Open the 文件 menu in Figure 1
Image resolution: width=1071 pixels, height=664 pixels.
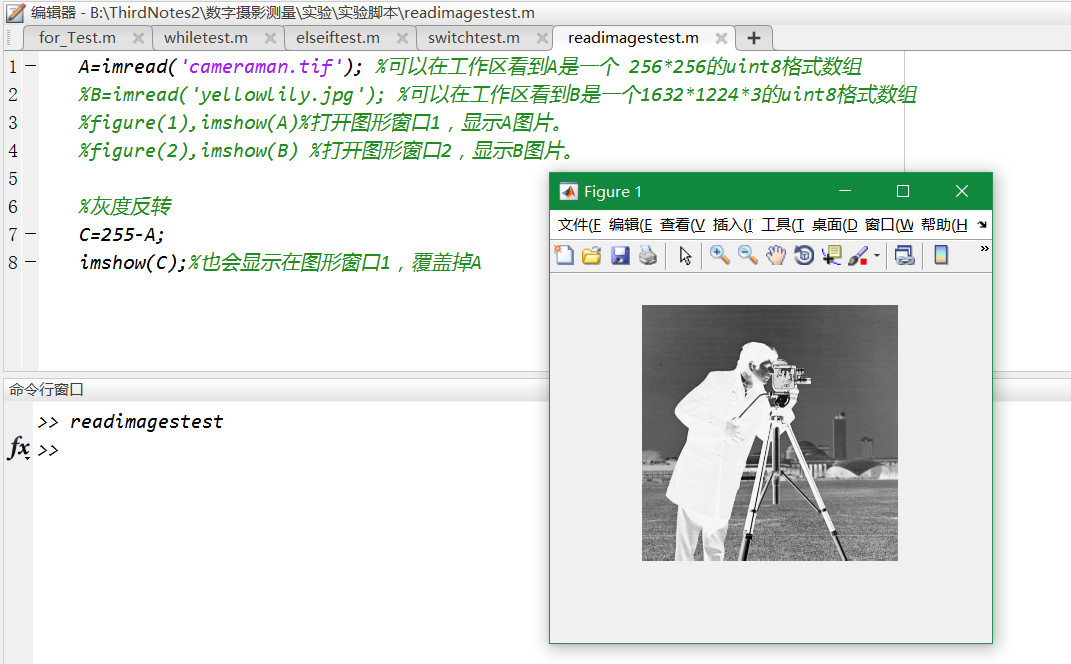point(579,225)
